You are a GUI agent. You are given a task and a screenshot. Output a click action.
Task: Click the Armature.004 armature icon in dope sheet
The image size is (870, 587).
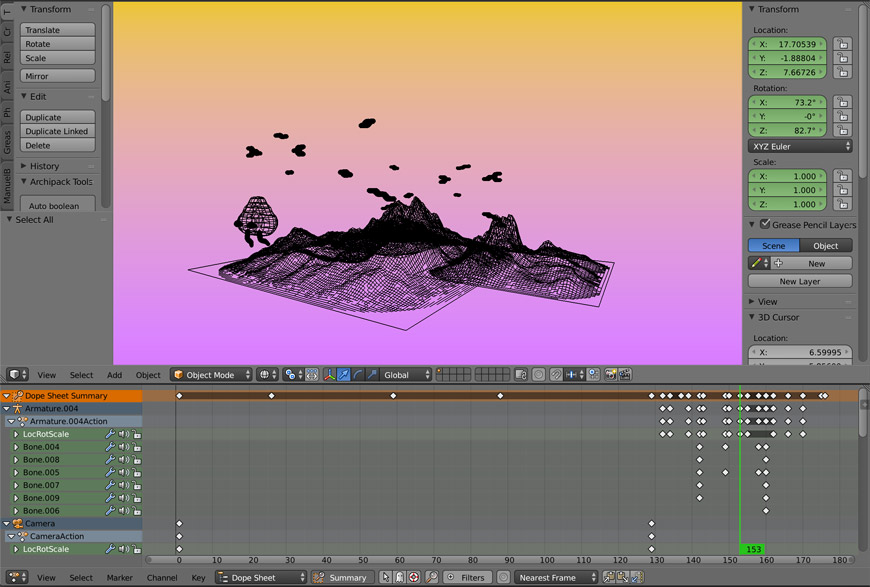pos(17,409)
